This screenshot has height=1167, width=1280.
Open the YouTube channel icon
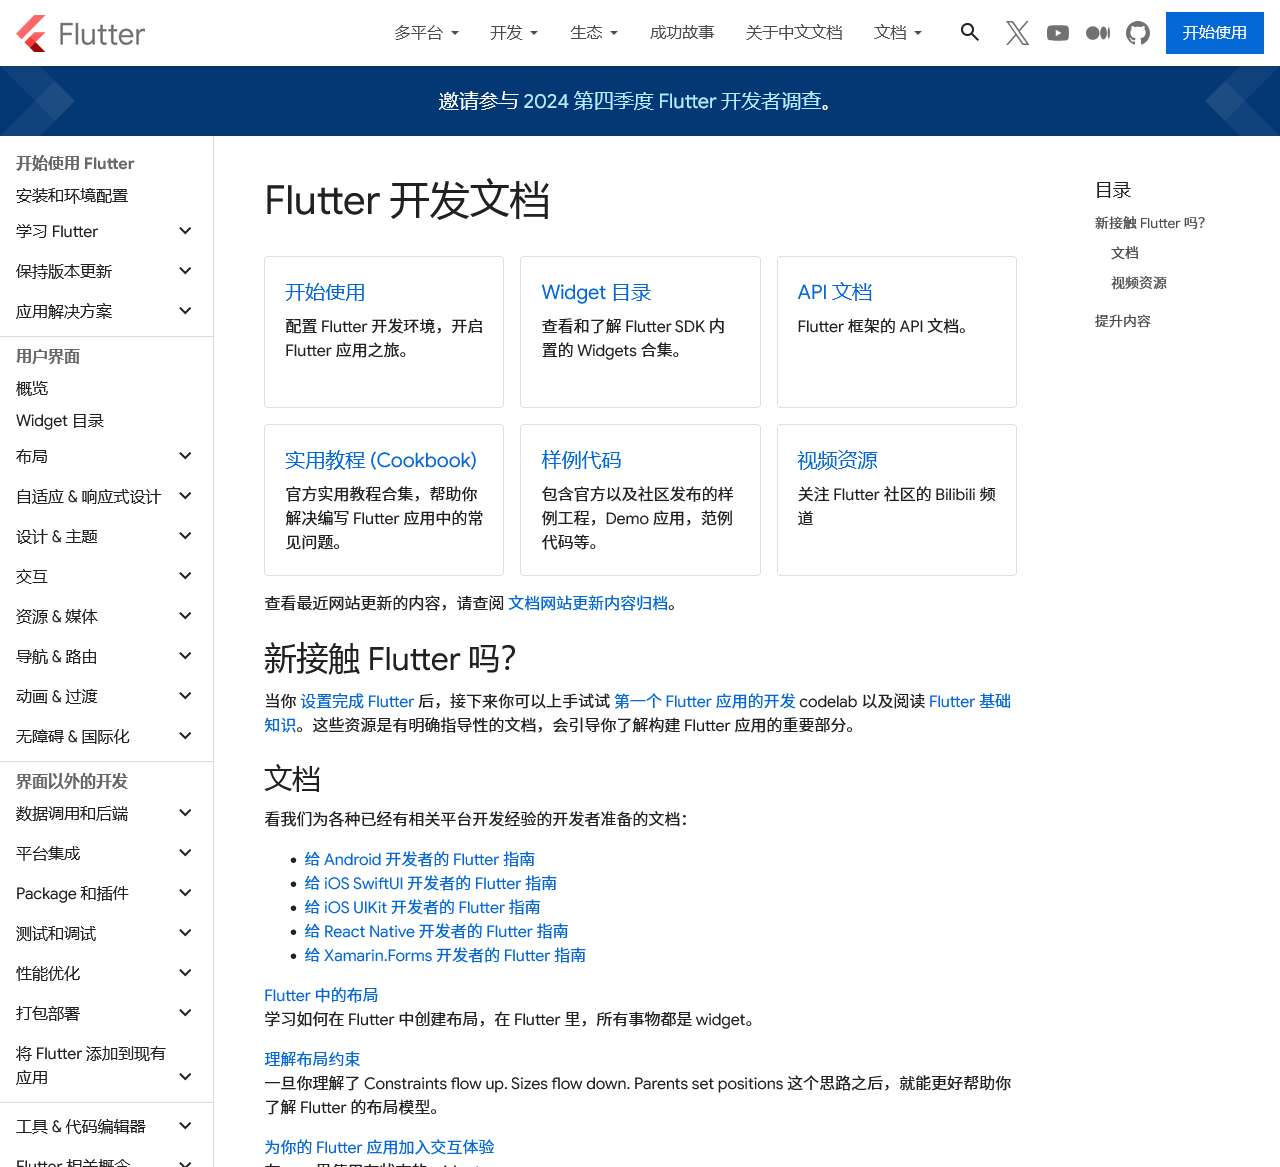[1057, 33]
